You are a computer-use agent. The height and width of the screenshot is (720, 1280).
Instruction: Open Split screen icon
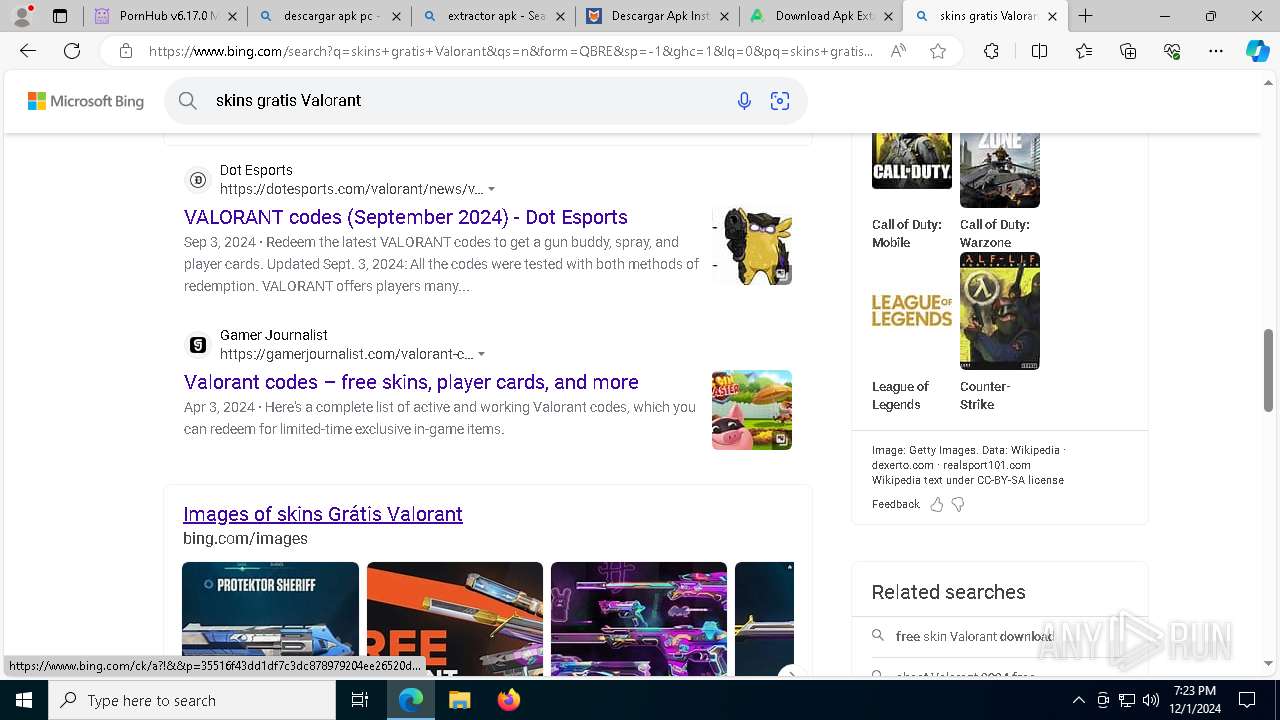(x=1039, y=51)
